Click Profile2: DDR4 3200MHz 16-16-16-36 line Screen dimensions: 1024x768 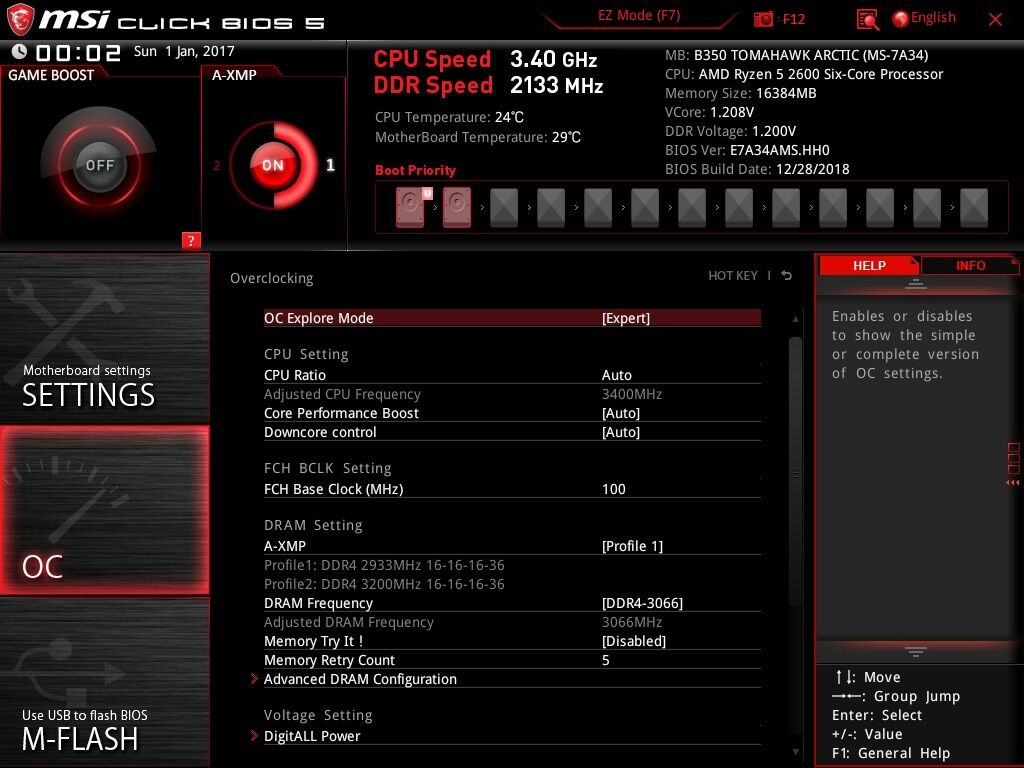click(x=384, y=584)
